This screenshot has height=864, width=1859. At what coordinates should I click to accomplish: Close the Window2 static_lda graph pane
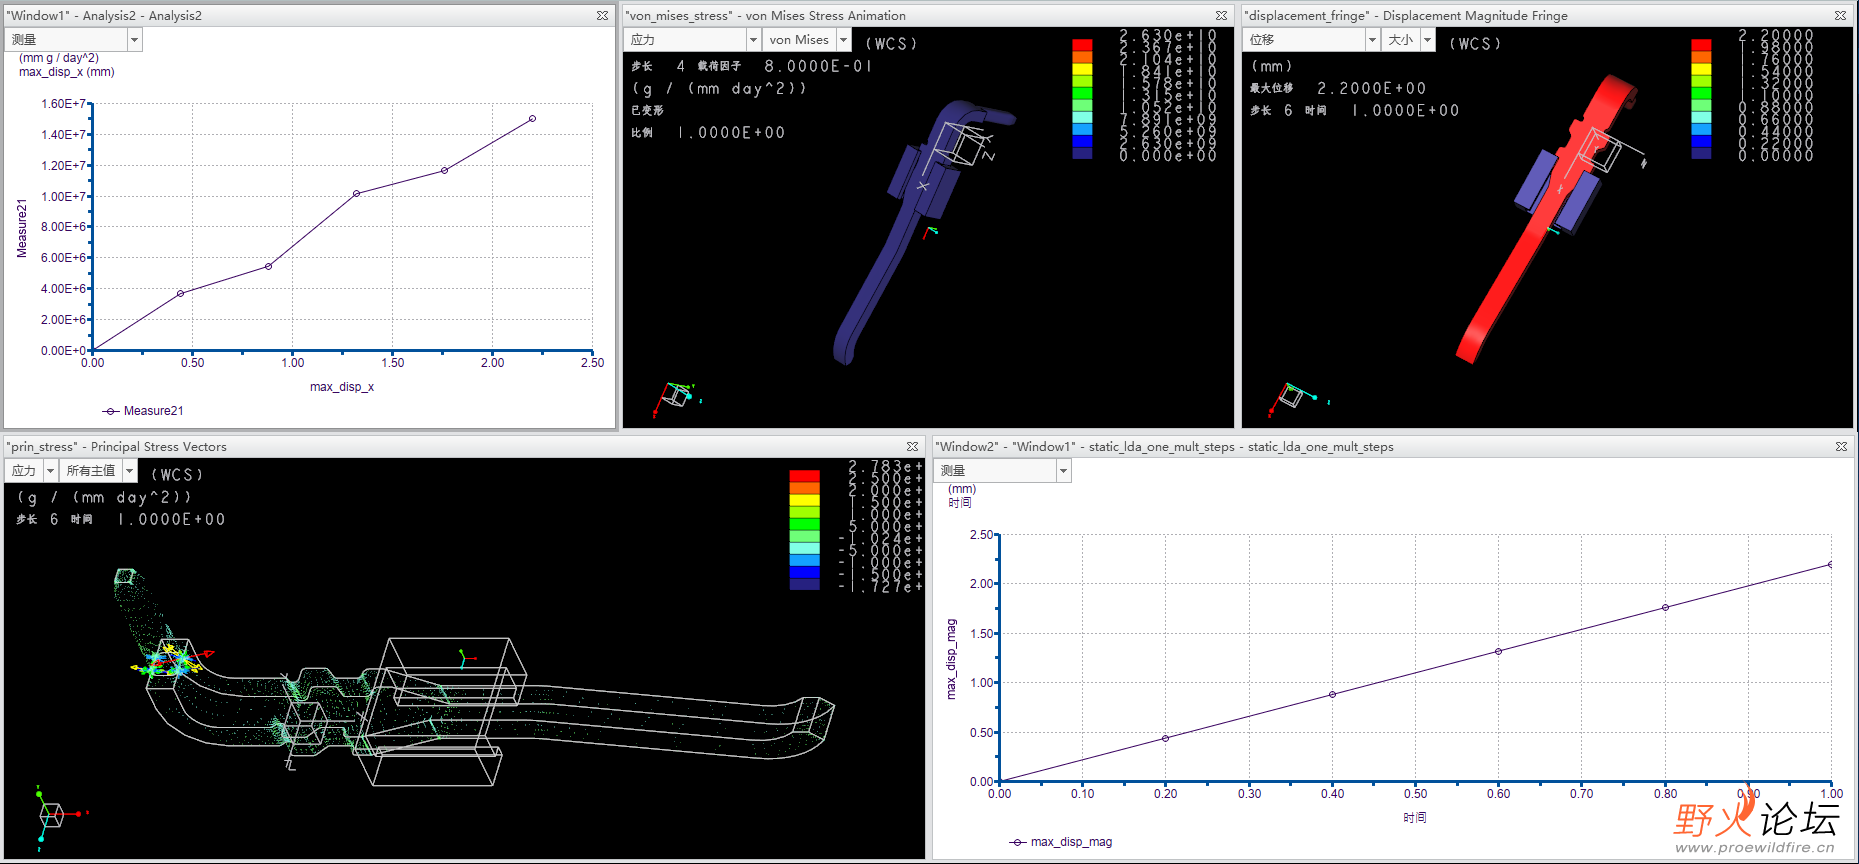coord(1841,446)
